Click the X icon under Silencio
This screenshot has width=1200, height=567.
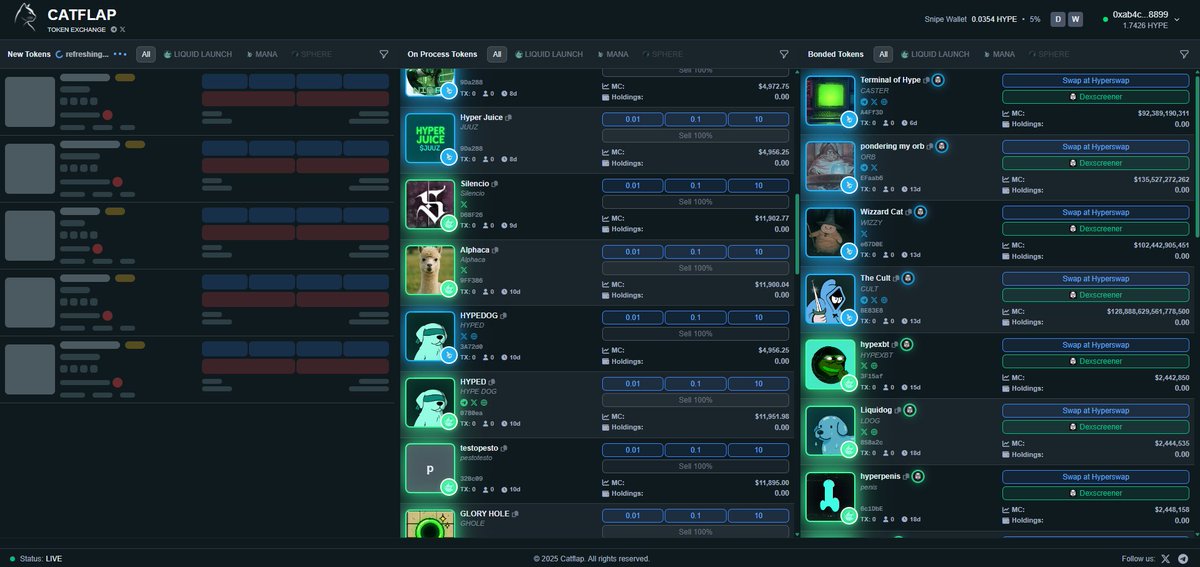click(463, 204)
